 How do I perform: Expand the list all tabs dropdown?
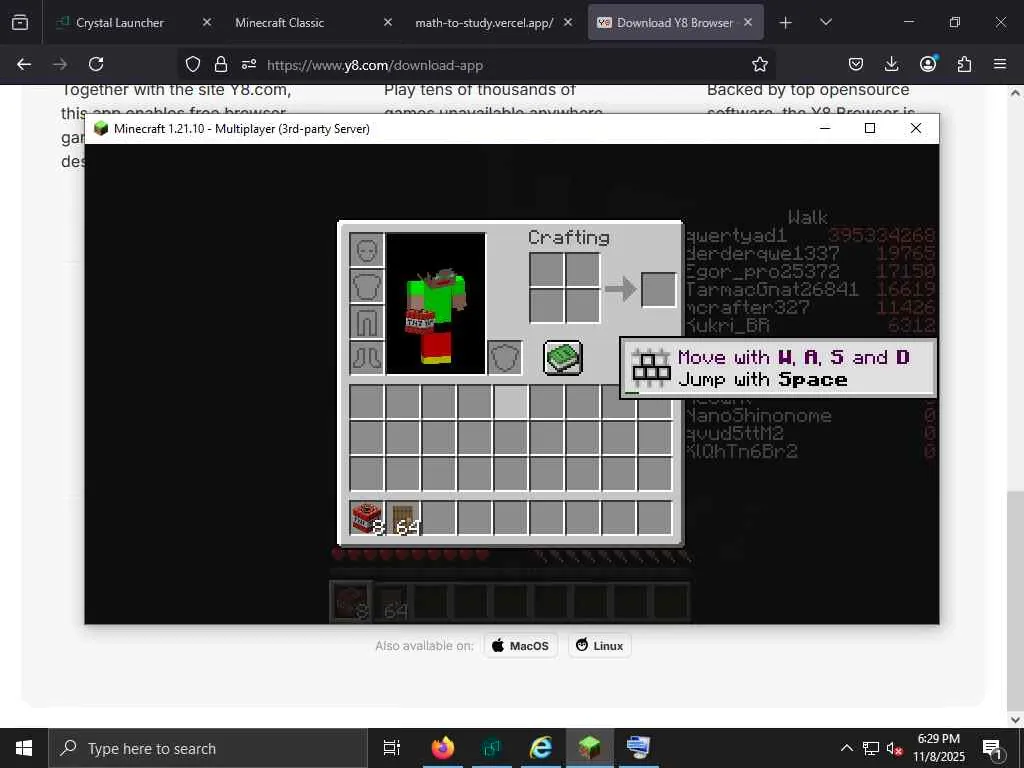825,22
